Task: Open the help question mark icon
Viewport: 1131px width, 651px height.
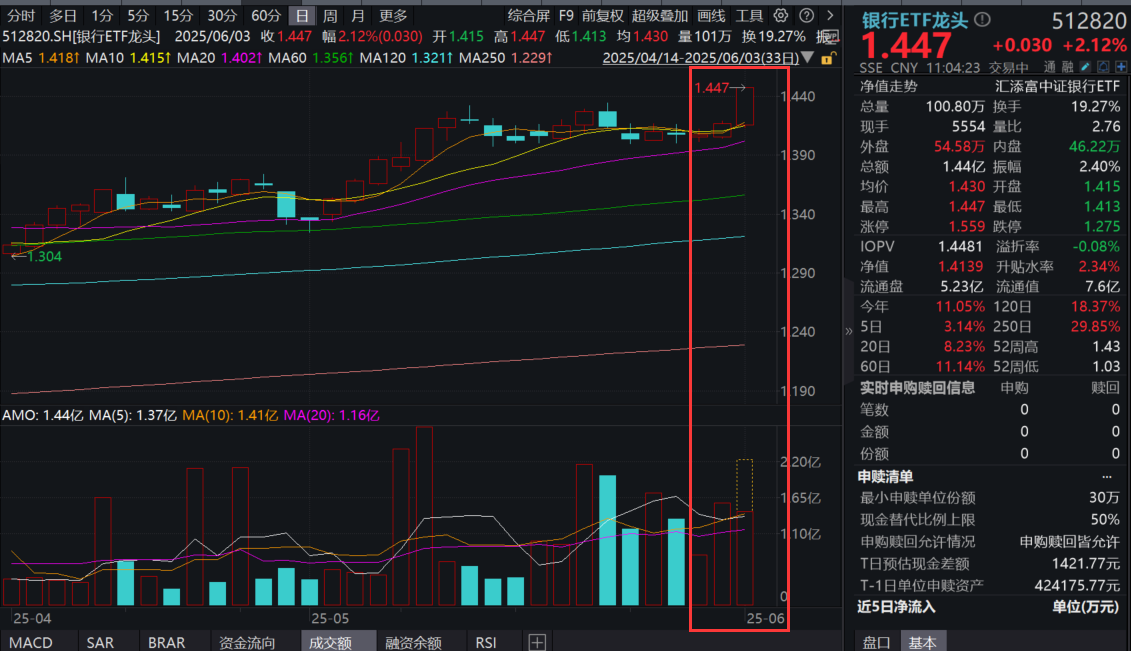Action: [x=807, y=15]
